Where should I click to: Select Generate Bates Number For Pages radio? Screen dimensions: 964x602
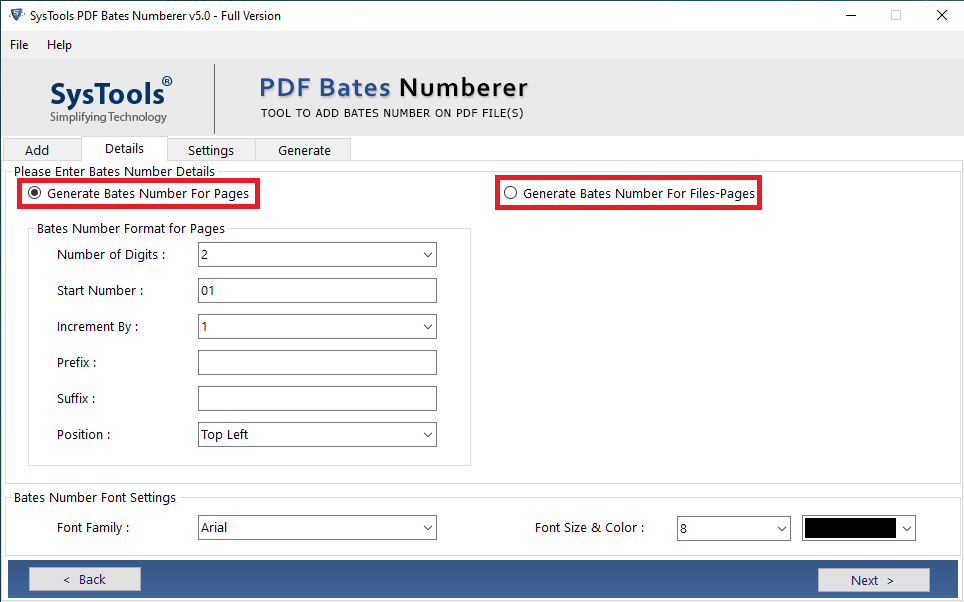(35, 193)
